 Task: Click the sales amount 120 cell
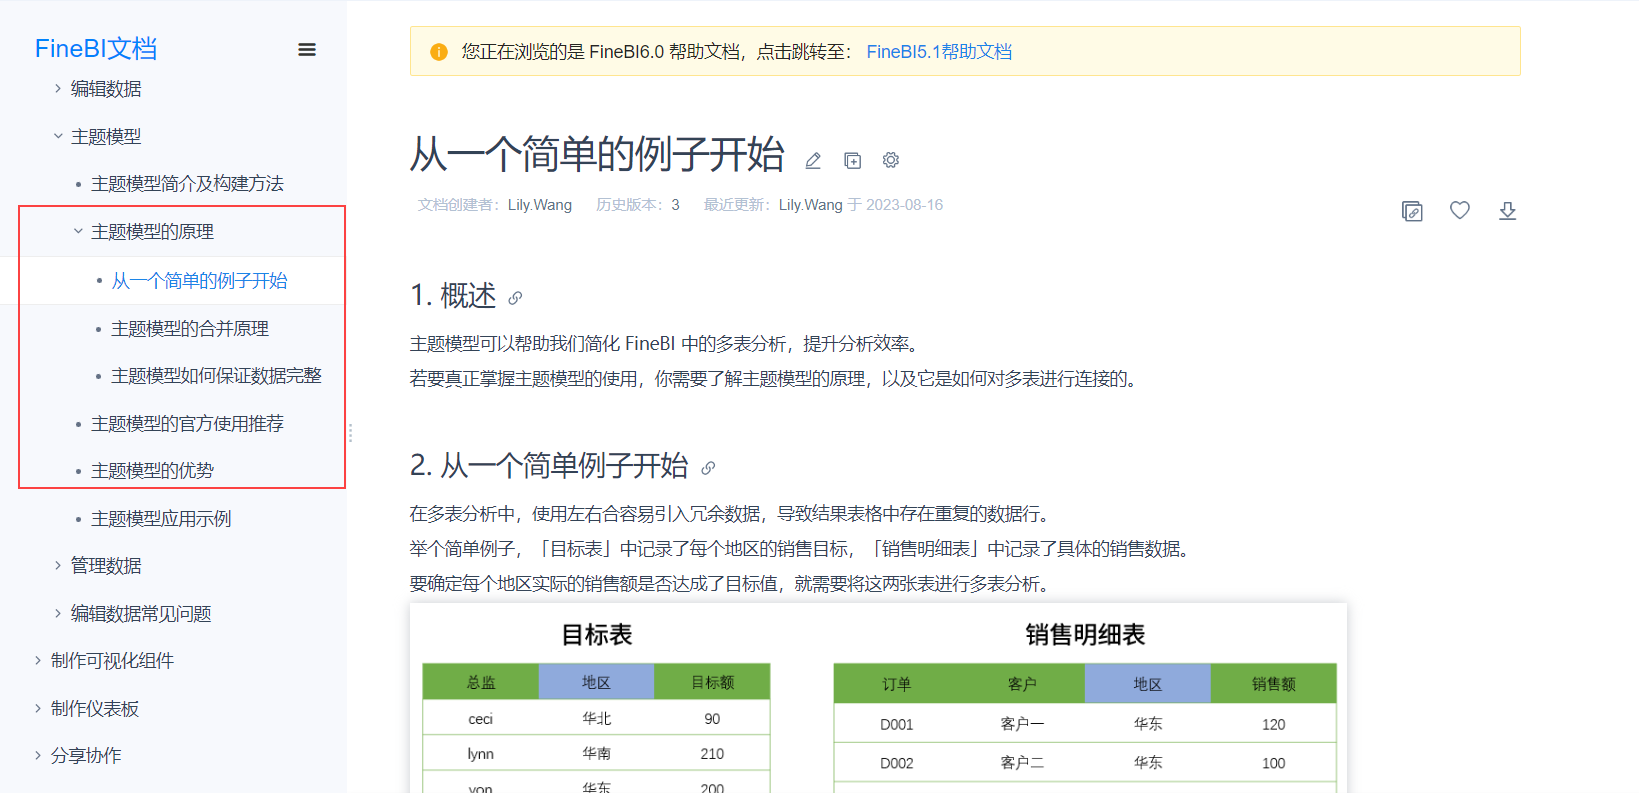click(1274, 724)
